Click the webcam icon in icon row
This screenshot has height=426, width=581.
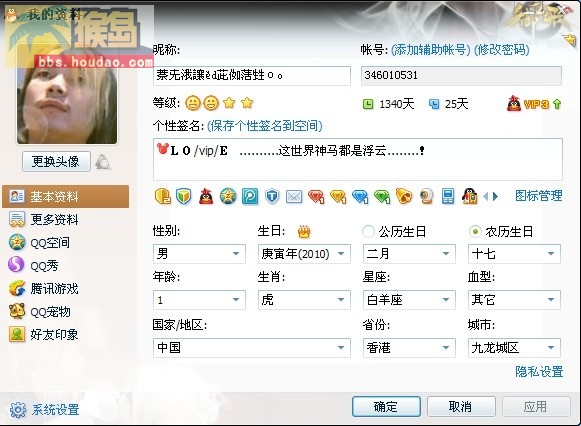coord(426,196)
